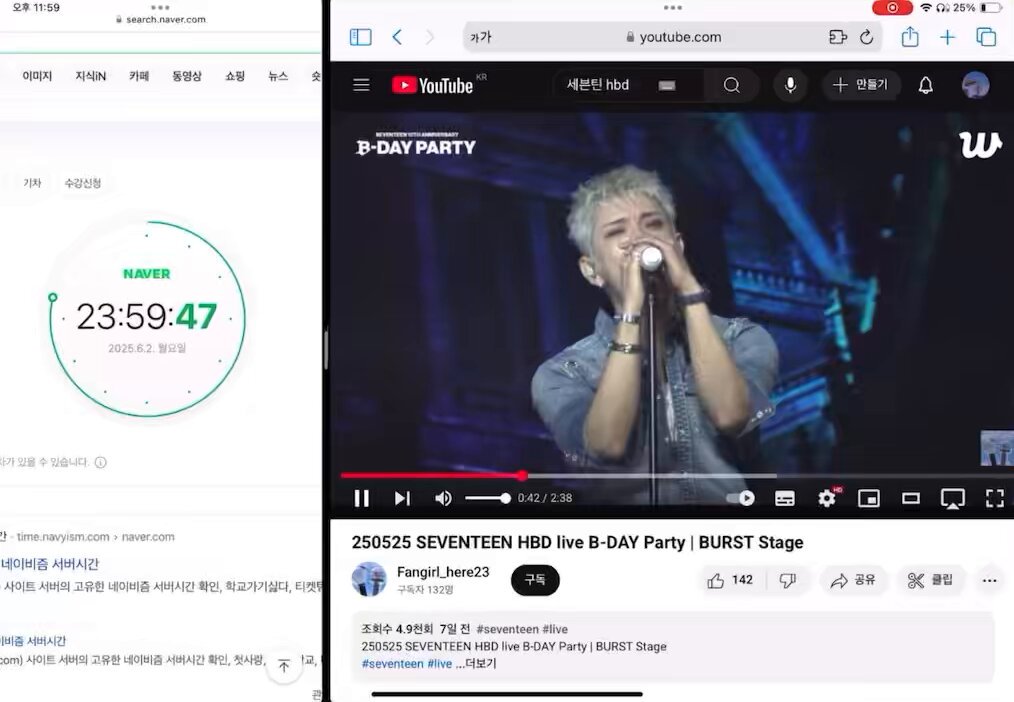1014x702 pixels.
Task: Choose '기차' chip in Naver
Action: tap(32, 183)
